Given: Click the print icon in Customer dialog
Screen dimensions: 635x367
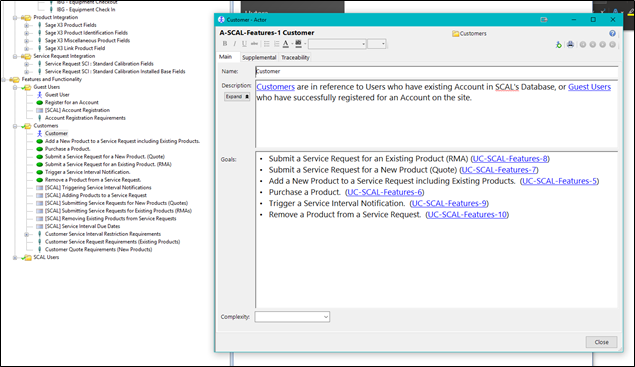Looking at the screenshot, I should [570, 45].
